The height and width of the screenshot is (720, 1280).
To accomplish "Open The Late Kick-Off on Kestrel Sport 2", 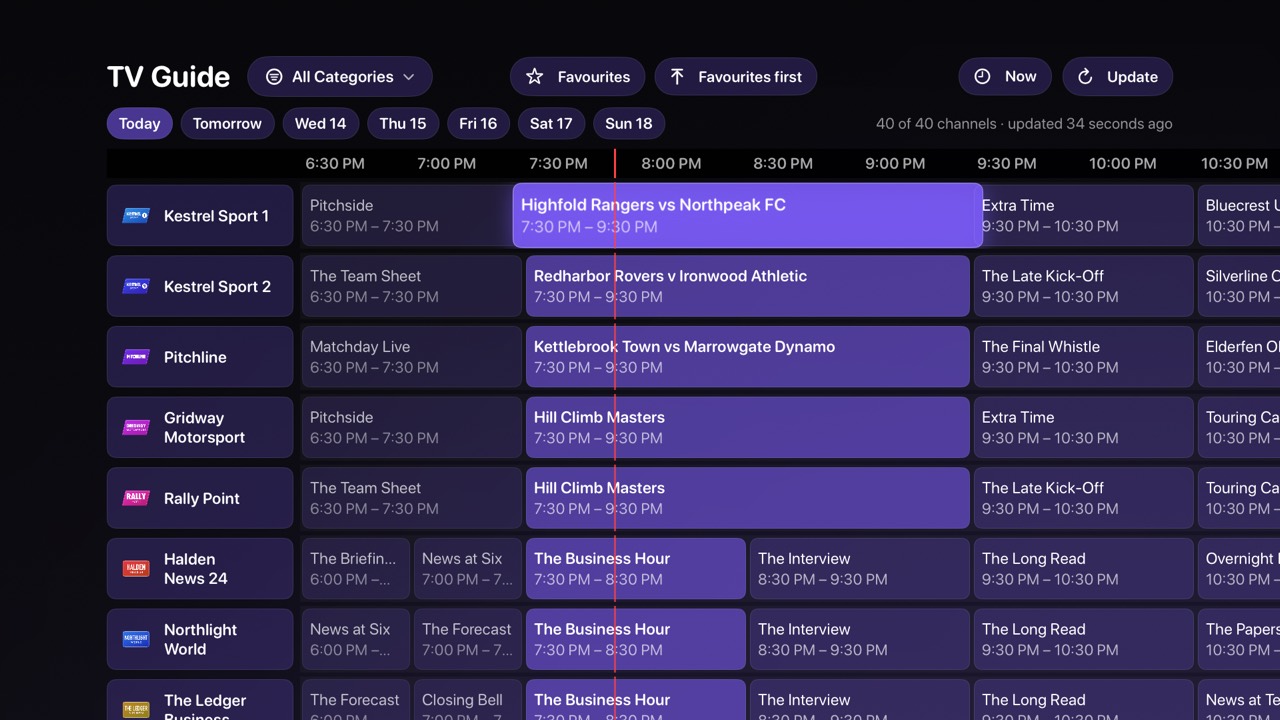I will point(1084,286).
